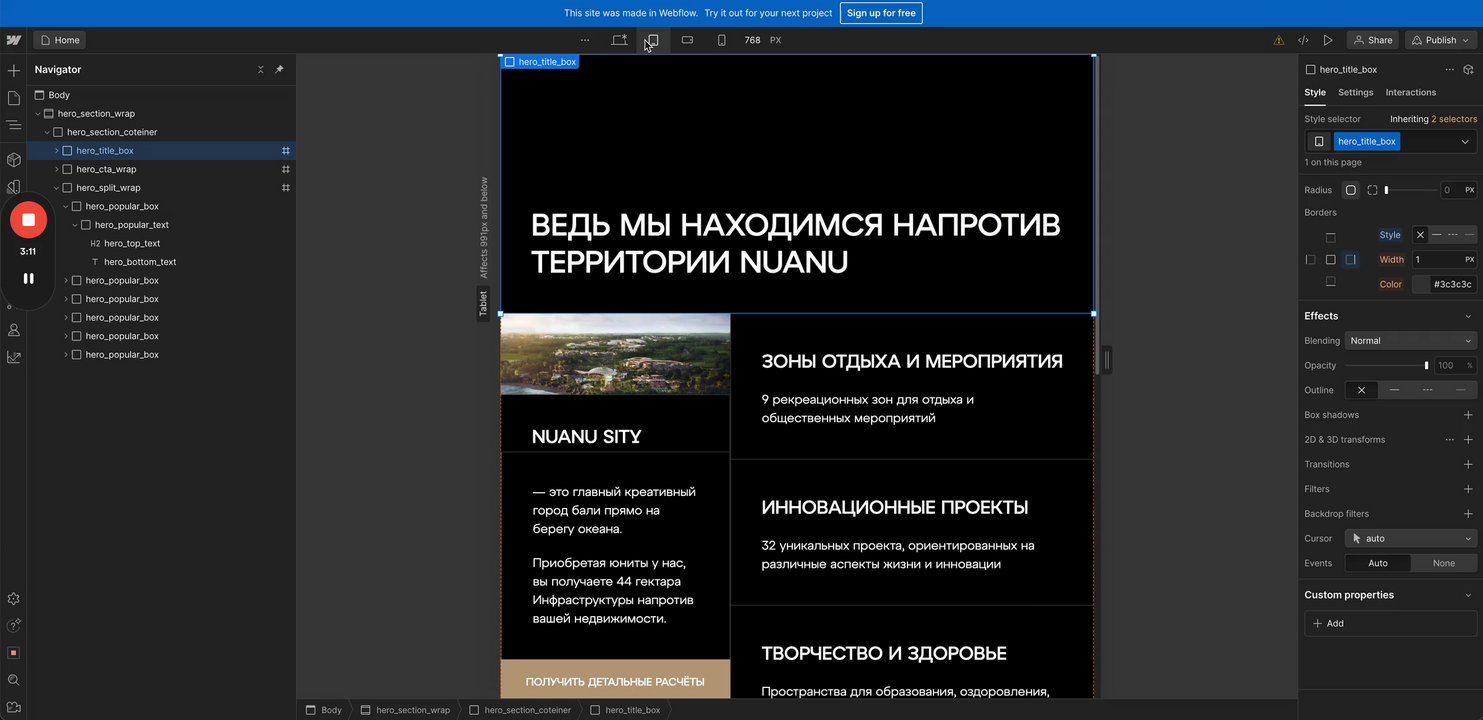
Task: Open the Pages panel icon
Action: (14, 98)
